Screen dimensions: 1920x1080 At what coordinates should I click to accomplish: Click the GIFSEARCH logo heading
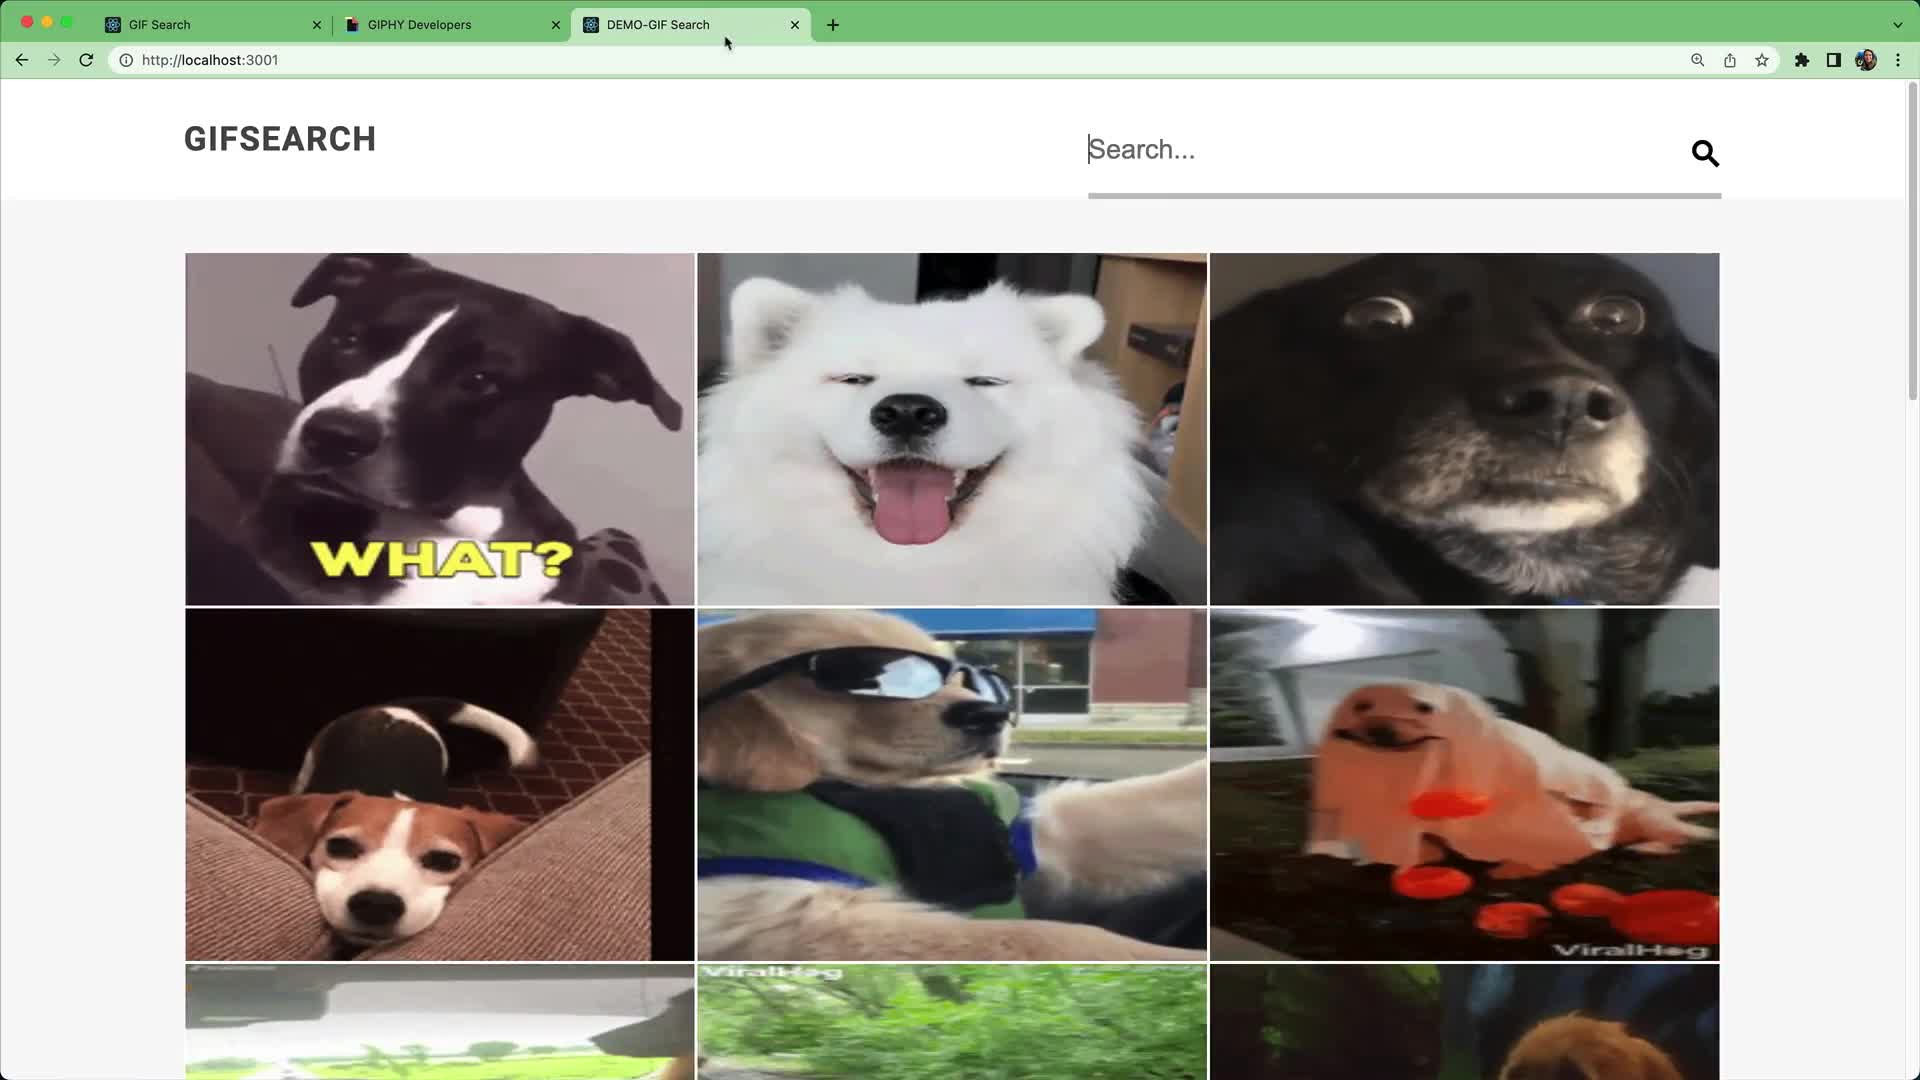pos(280,139)
